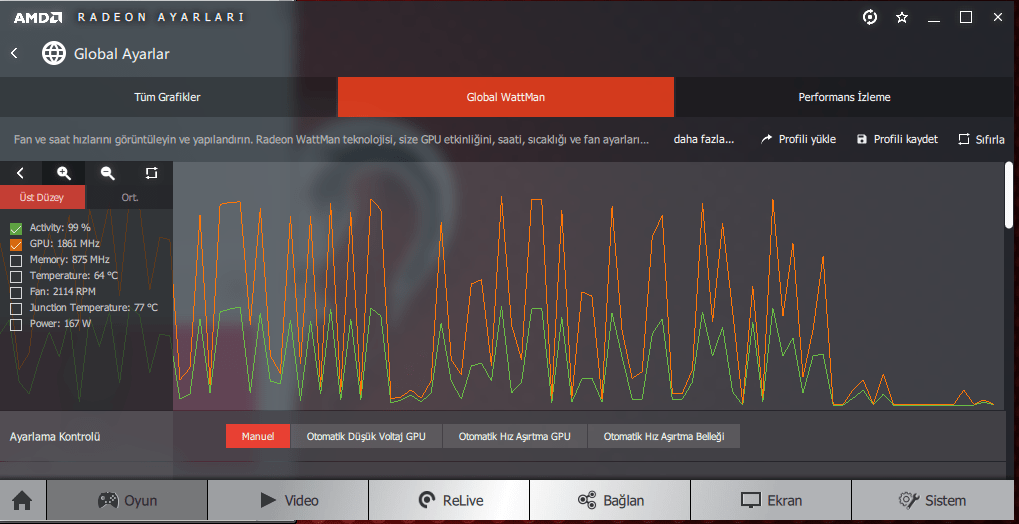Select Manuel tuning control

coord(258,436)
